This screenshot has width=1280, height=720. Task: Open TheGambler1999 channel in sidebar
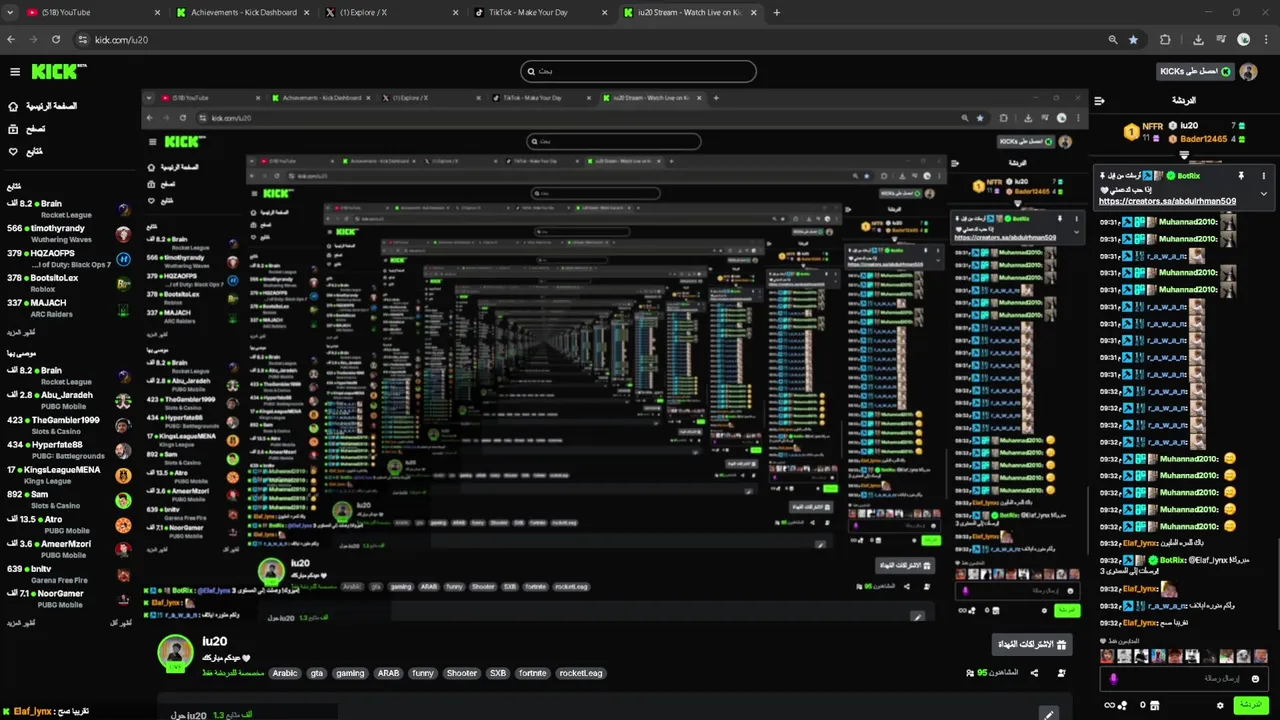tap(68, 425)
